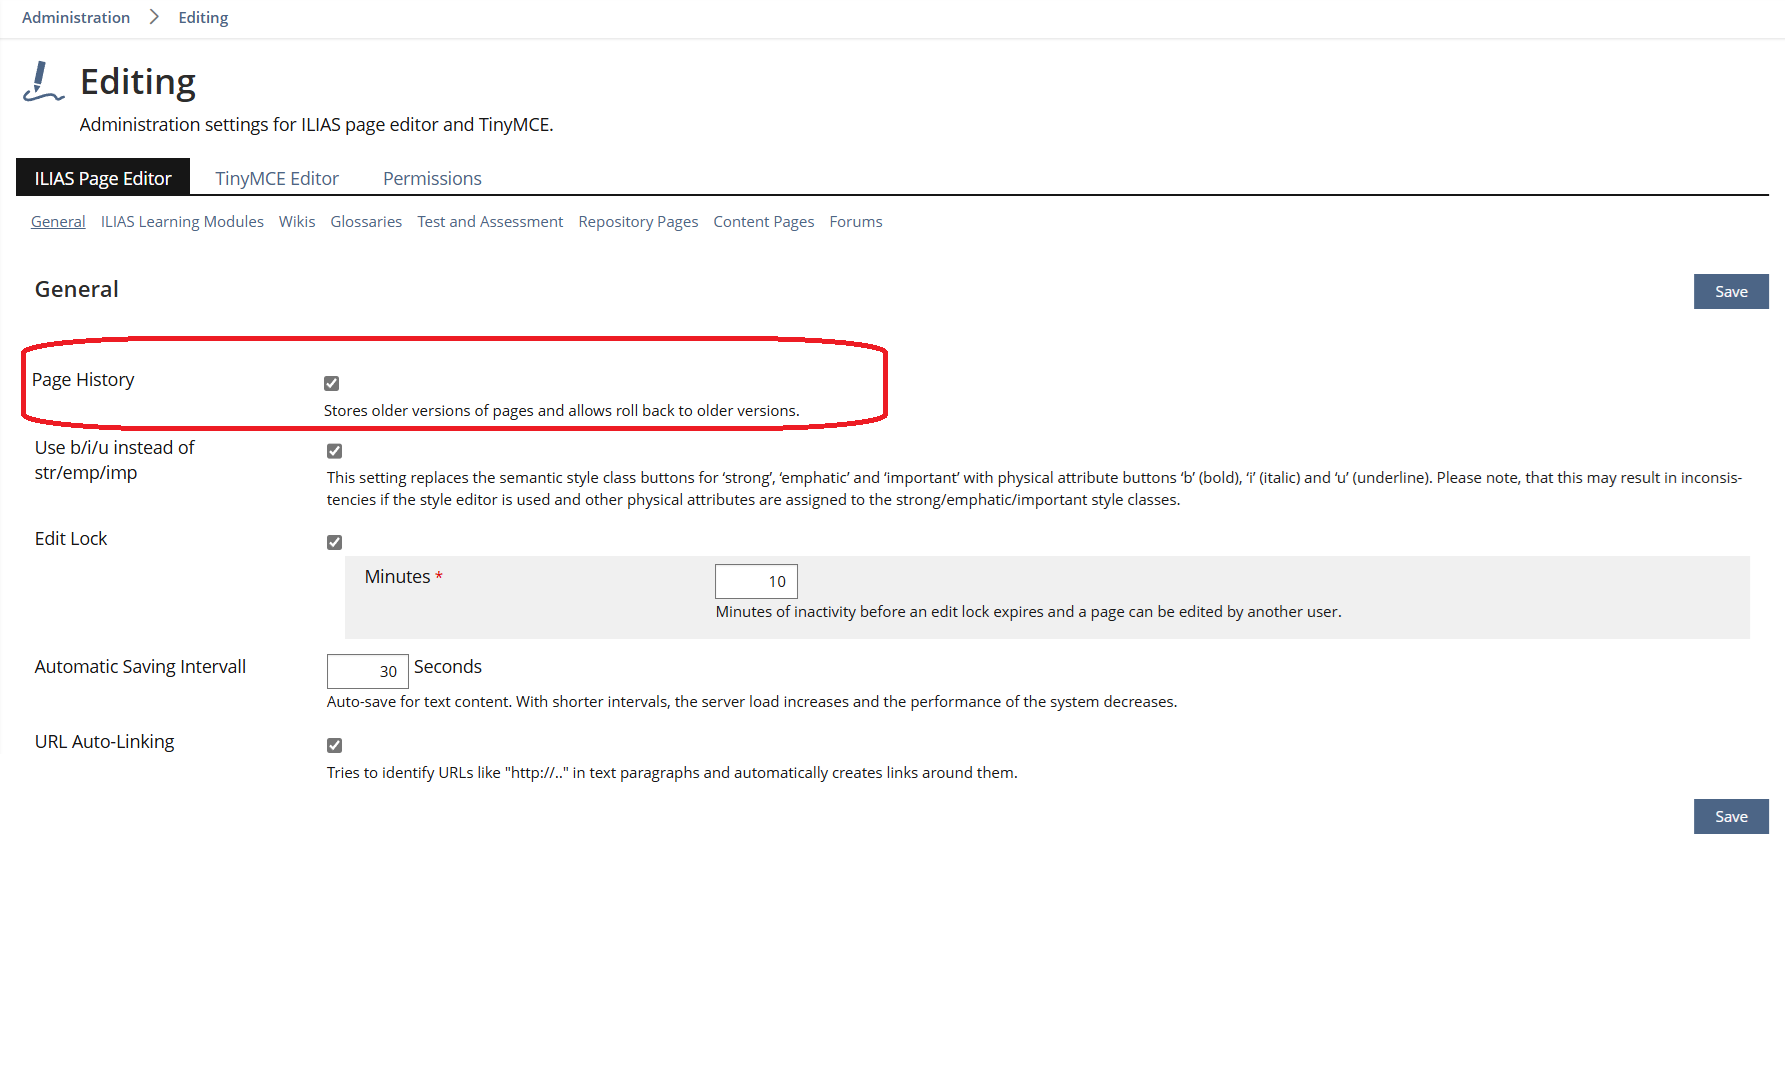Click the Editing breadcrumb link
Image resolution: width=1785 pixels, height=1066 pixels.
tap(203, 17)
